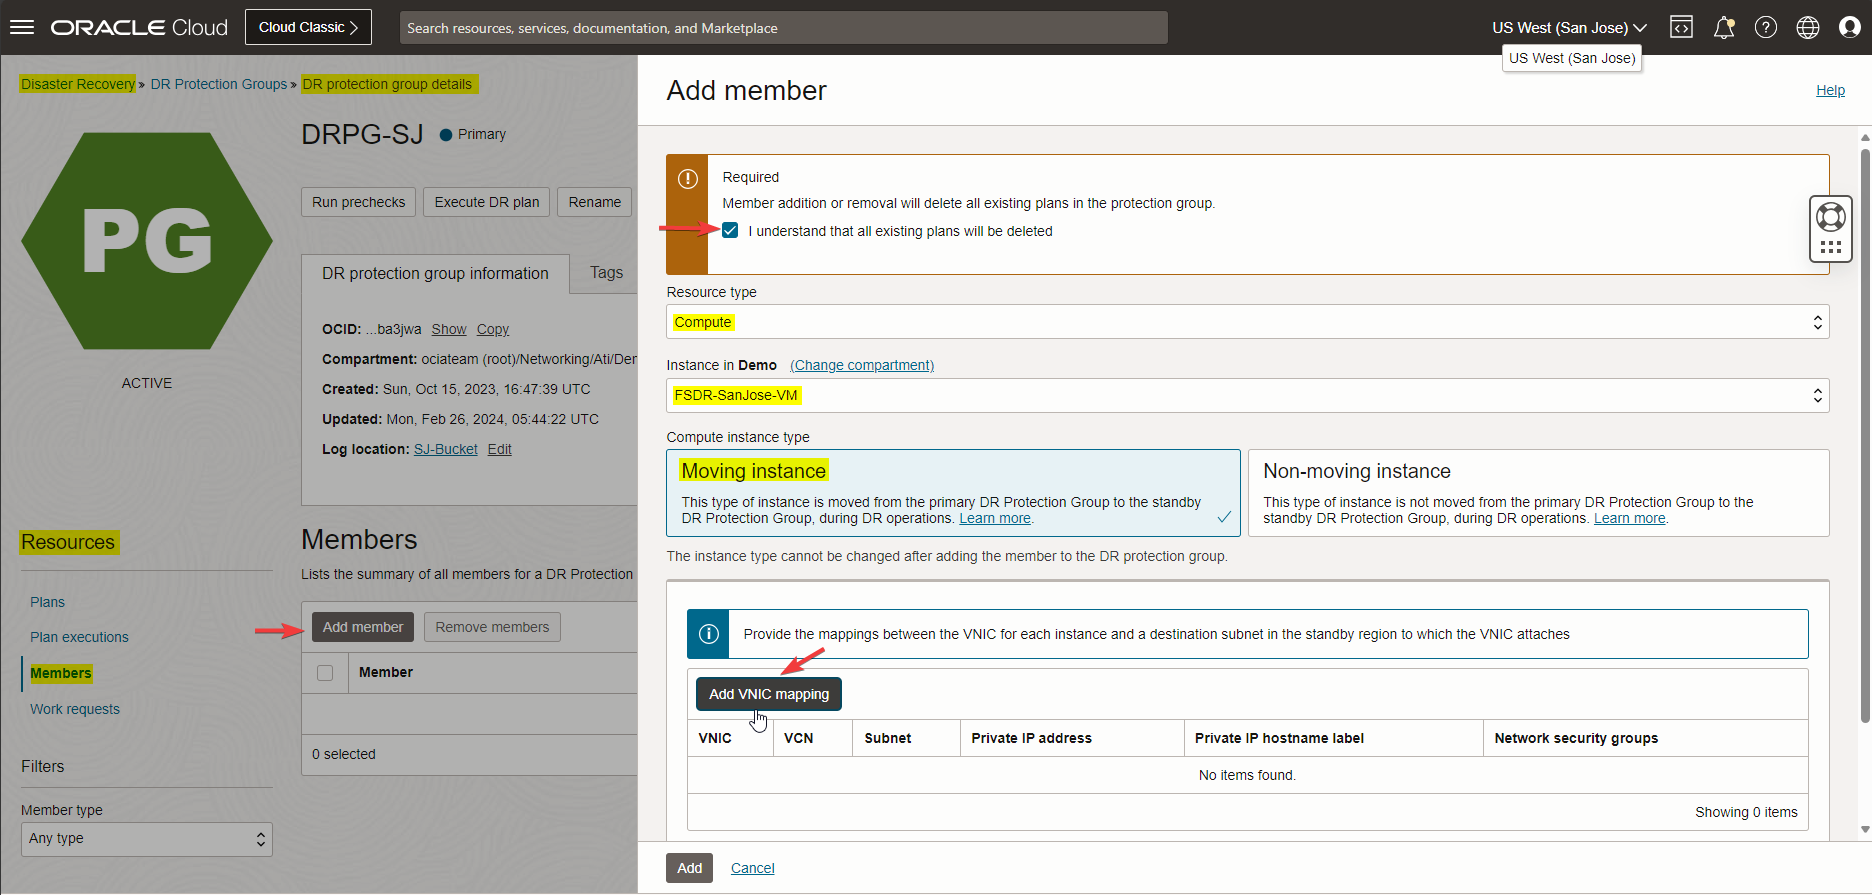Open the hamburger navigation menu
The image size is (1872, 895).
coord(22,27)
